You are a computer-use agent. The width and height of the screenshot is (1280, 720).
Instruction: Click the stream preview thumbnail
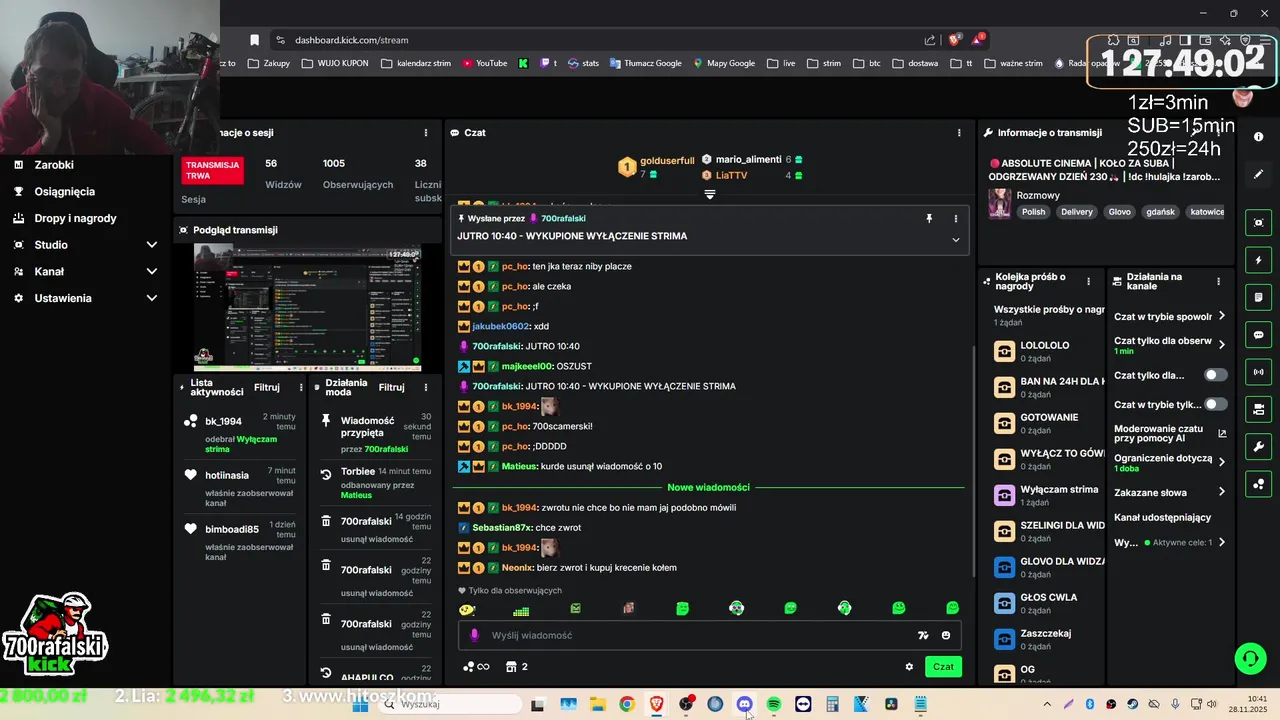[x=307, y=308]
